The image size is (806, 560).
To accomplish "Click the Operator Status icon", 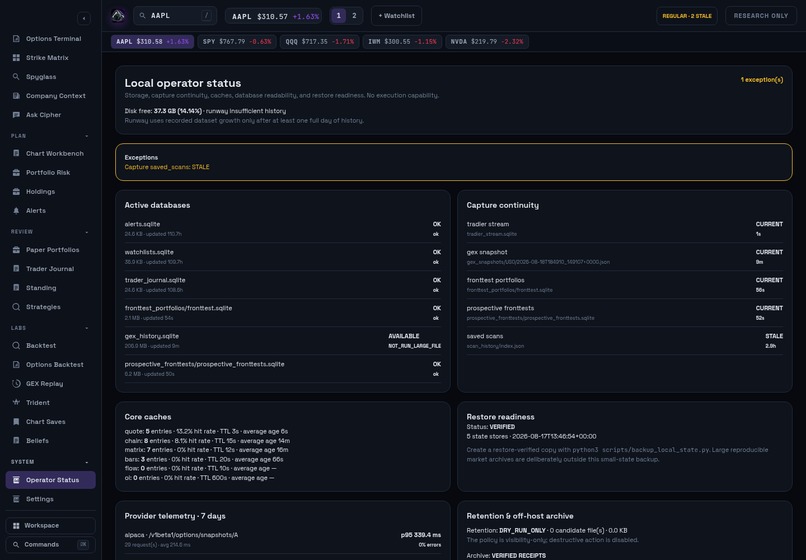I will [x=16, y=480].
